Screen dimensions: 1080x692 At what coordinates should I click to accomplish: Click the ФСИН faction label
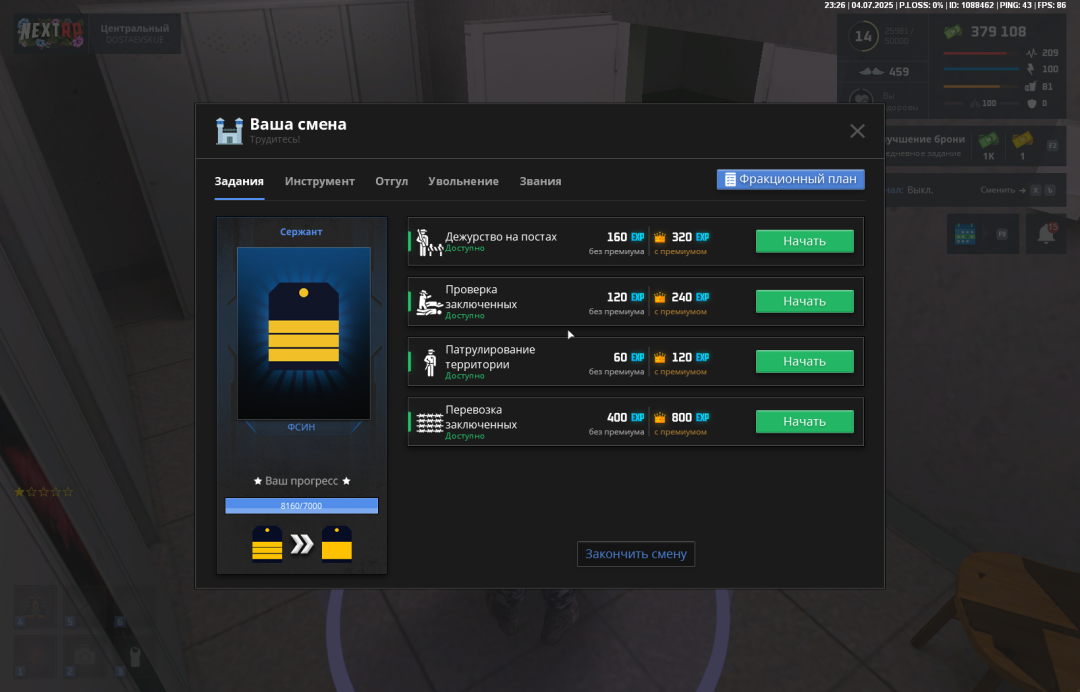[301, 427]
